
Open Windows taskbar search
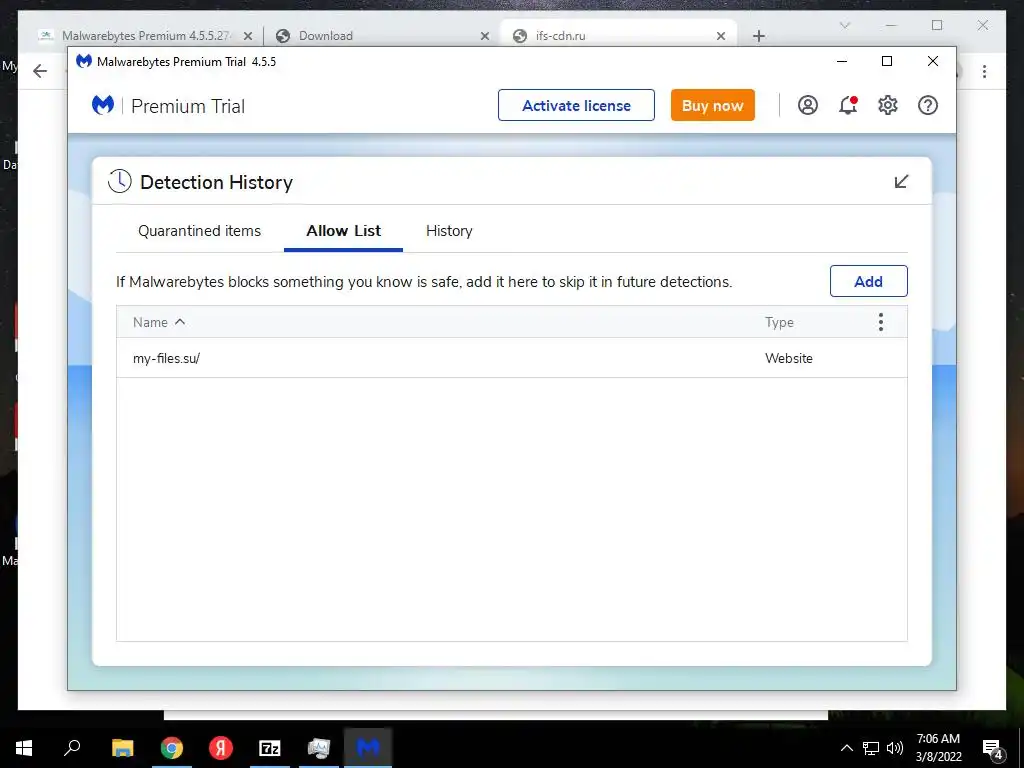point(72,748)
